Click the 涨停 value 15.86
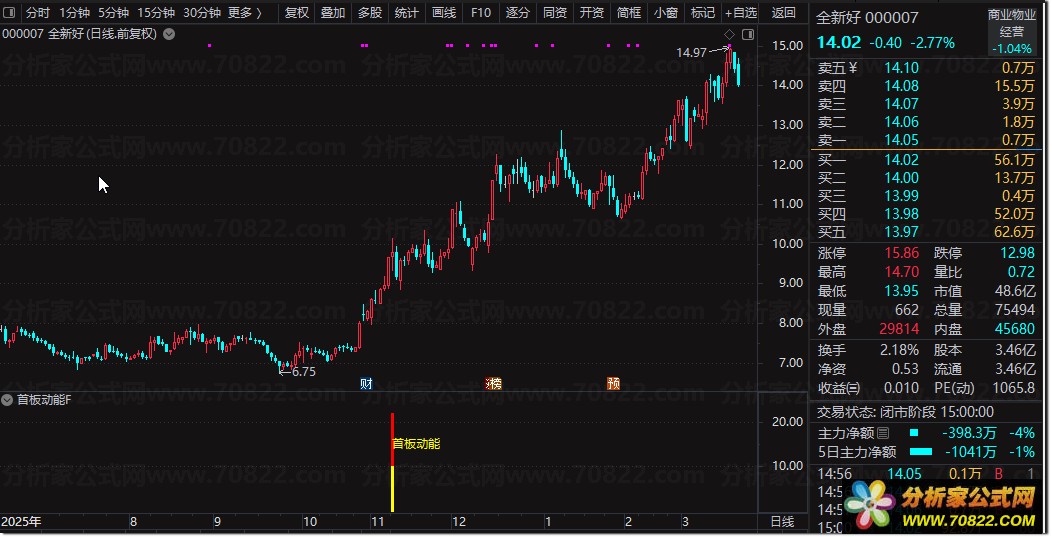This screenshot has width=1052, height=537. point(902,253)
